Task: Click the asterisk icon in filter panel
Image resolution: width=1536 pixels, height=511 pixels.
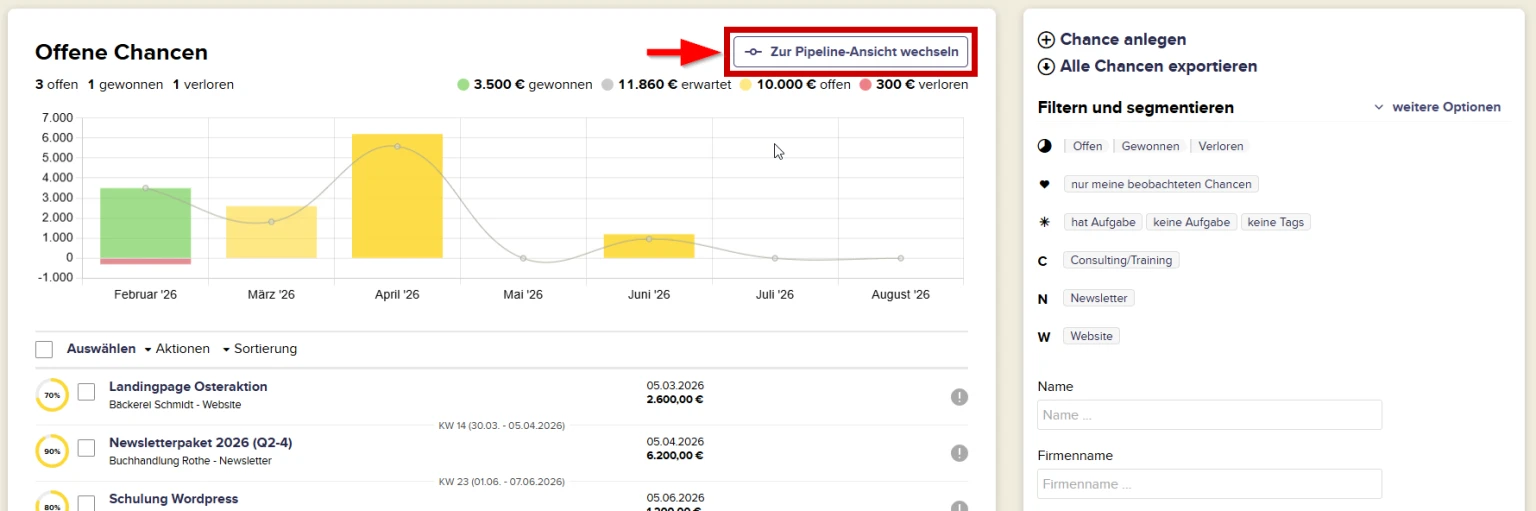Action: tap(1044, 222)
